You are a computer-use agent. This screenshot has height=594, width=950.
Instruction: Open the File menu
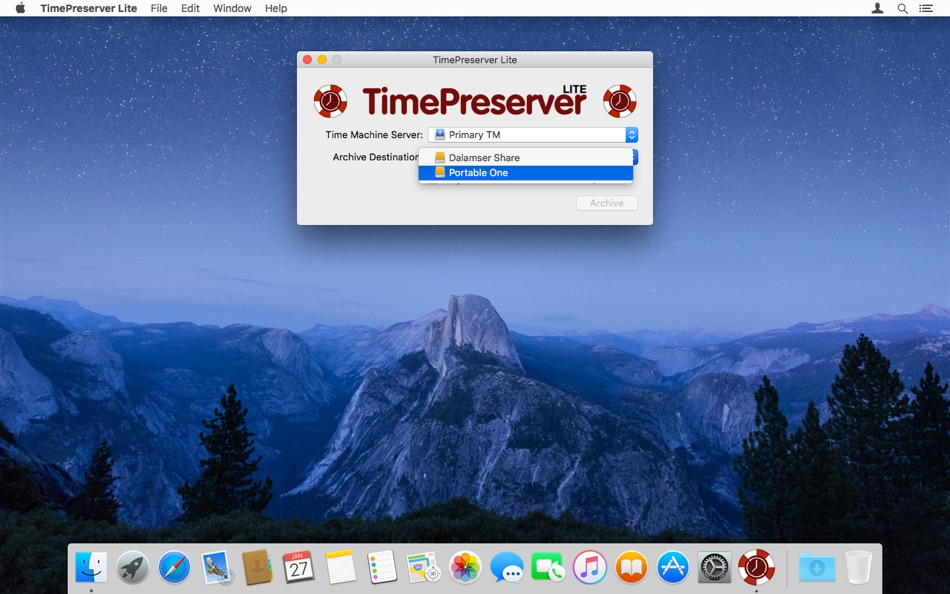pos(159,8)
